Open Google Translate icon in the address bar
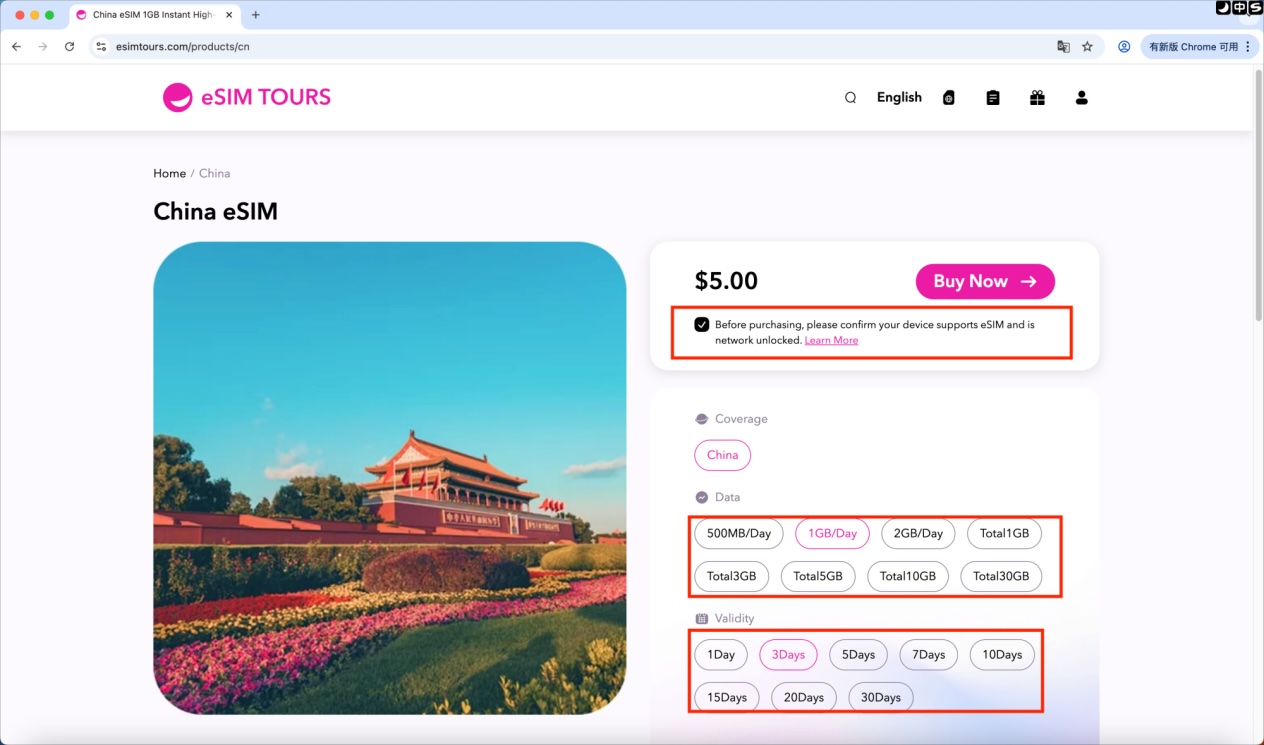Image resolution: width=1264 pixels, height=745 pixels. coord(1062,46)
